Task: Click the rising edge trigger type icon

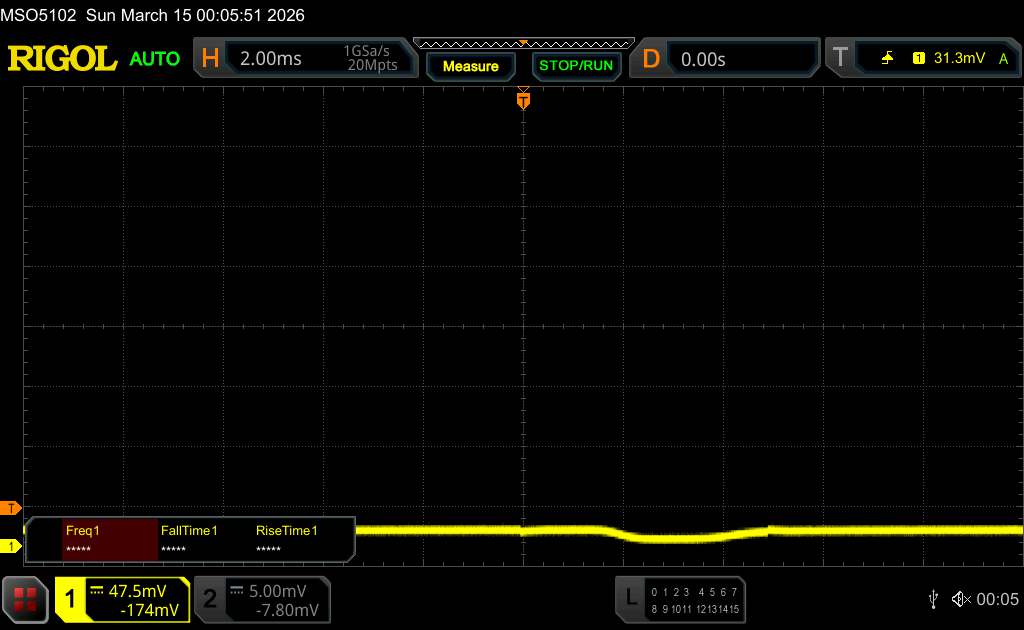Action: 888,59
